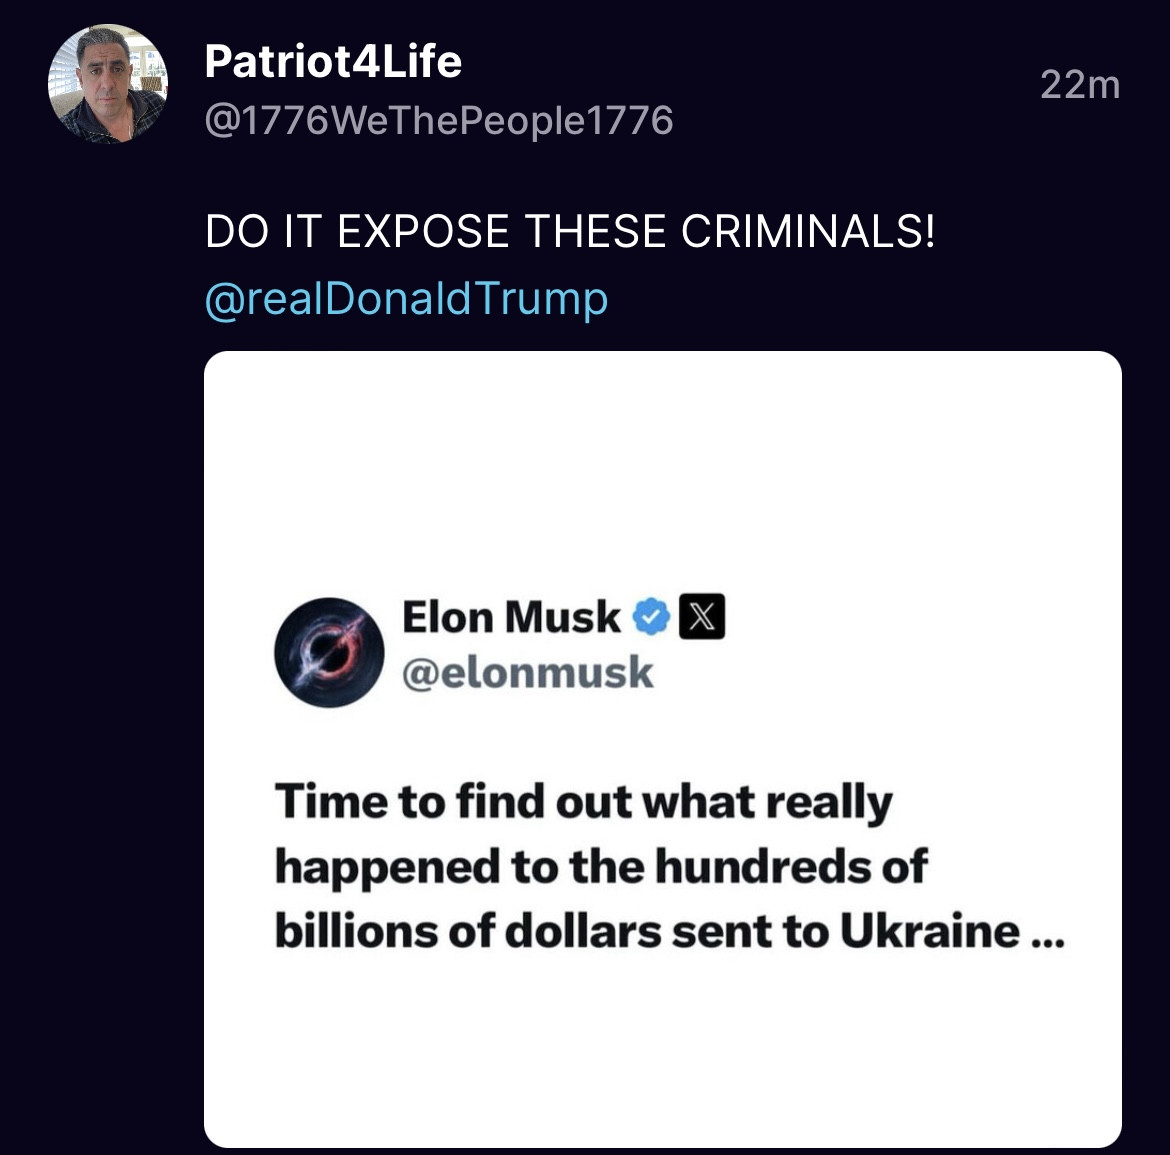Click the @1776WeThePeople1776 handle
The width and height of the screenshot is (1170, 1155).
point(438,121)
